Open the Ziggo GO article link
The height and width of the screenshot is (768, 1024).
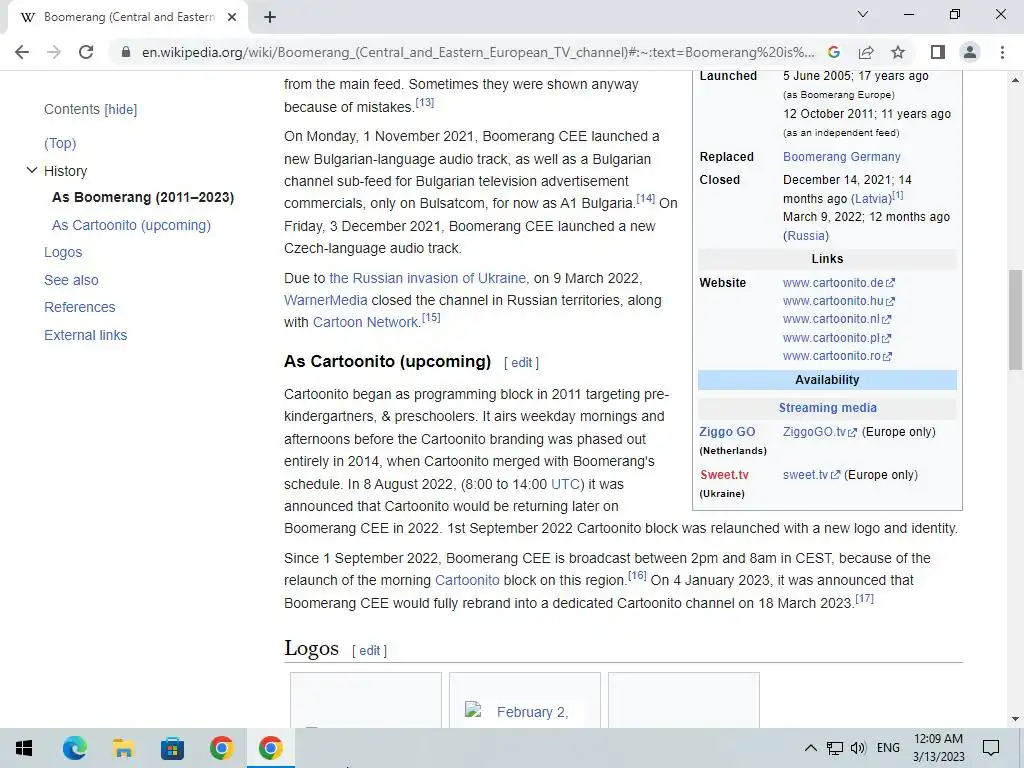click(x=727, y=432)
